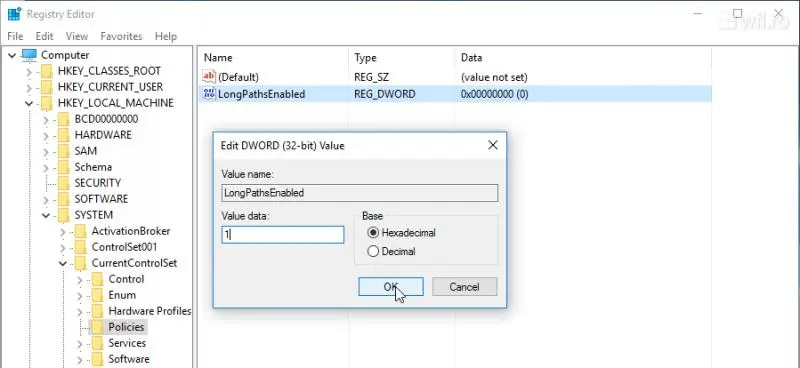800x368 pixels.
Task: Expand the ControlSet001 key
Action: click(63, 248)
